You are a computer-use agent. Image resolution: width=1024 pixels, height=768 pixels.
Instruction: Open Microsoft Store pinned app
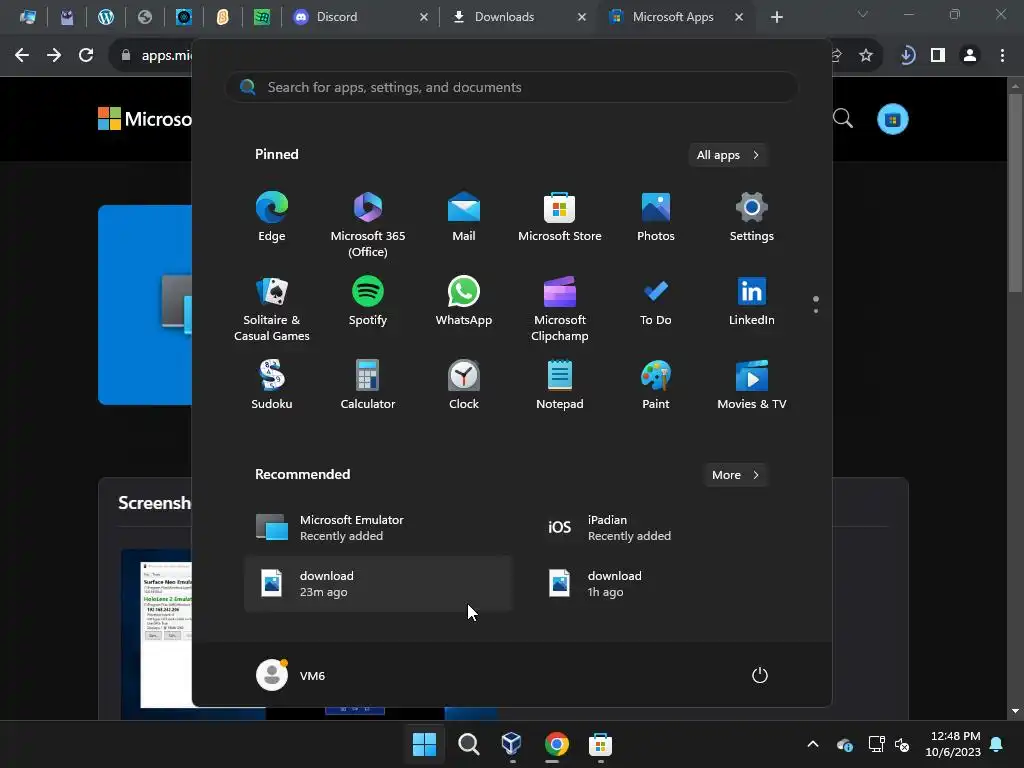point(560,217)
